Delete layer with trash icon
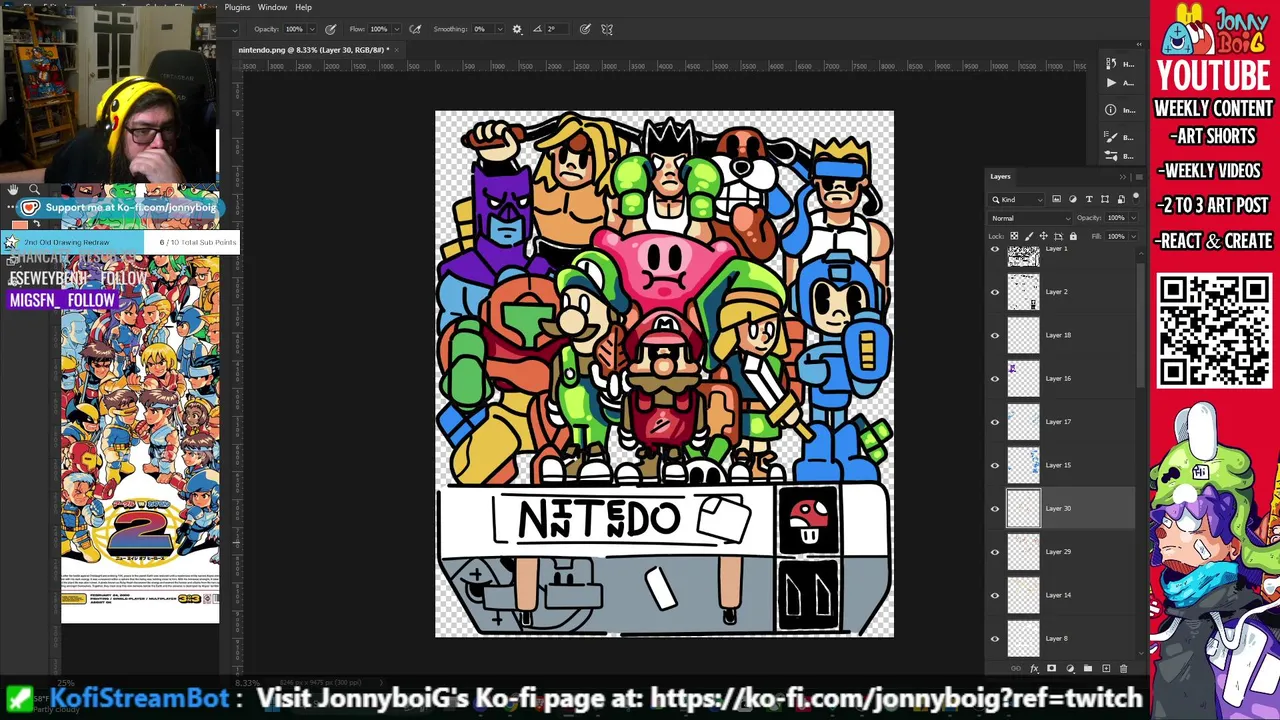The width and height of the screenshot is (1280, 720). 1123,669
